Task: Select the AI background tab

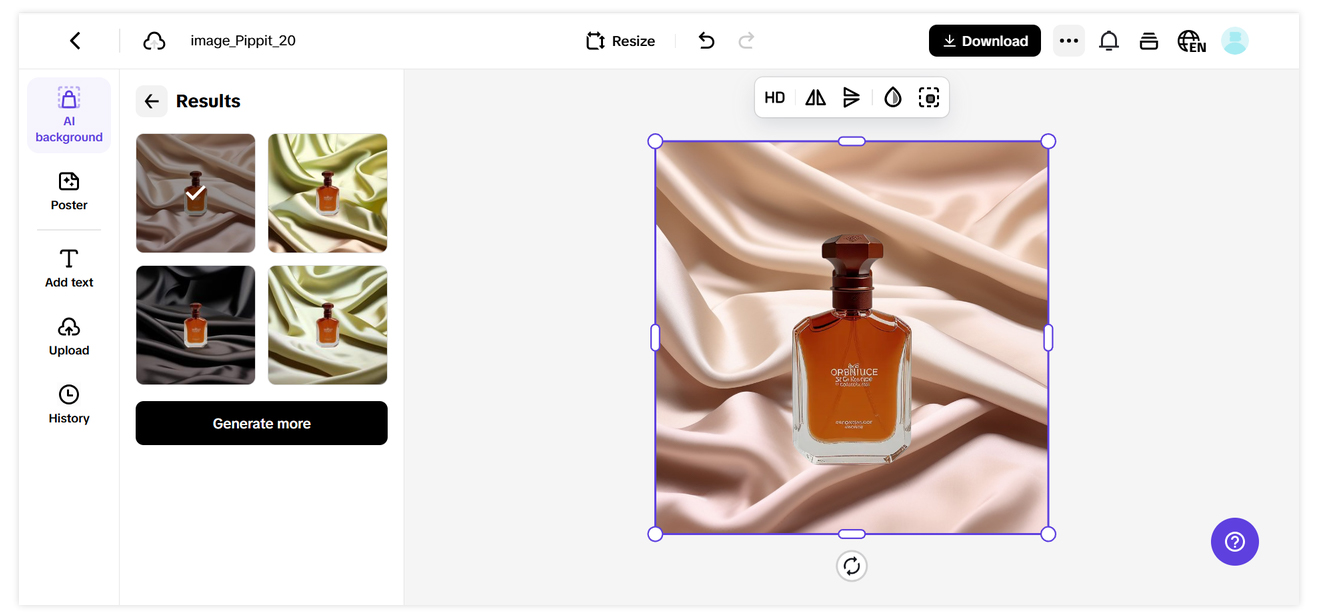Action: coord(69,115)
